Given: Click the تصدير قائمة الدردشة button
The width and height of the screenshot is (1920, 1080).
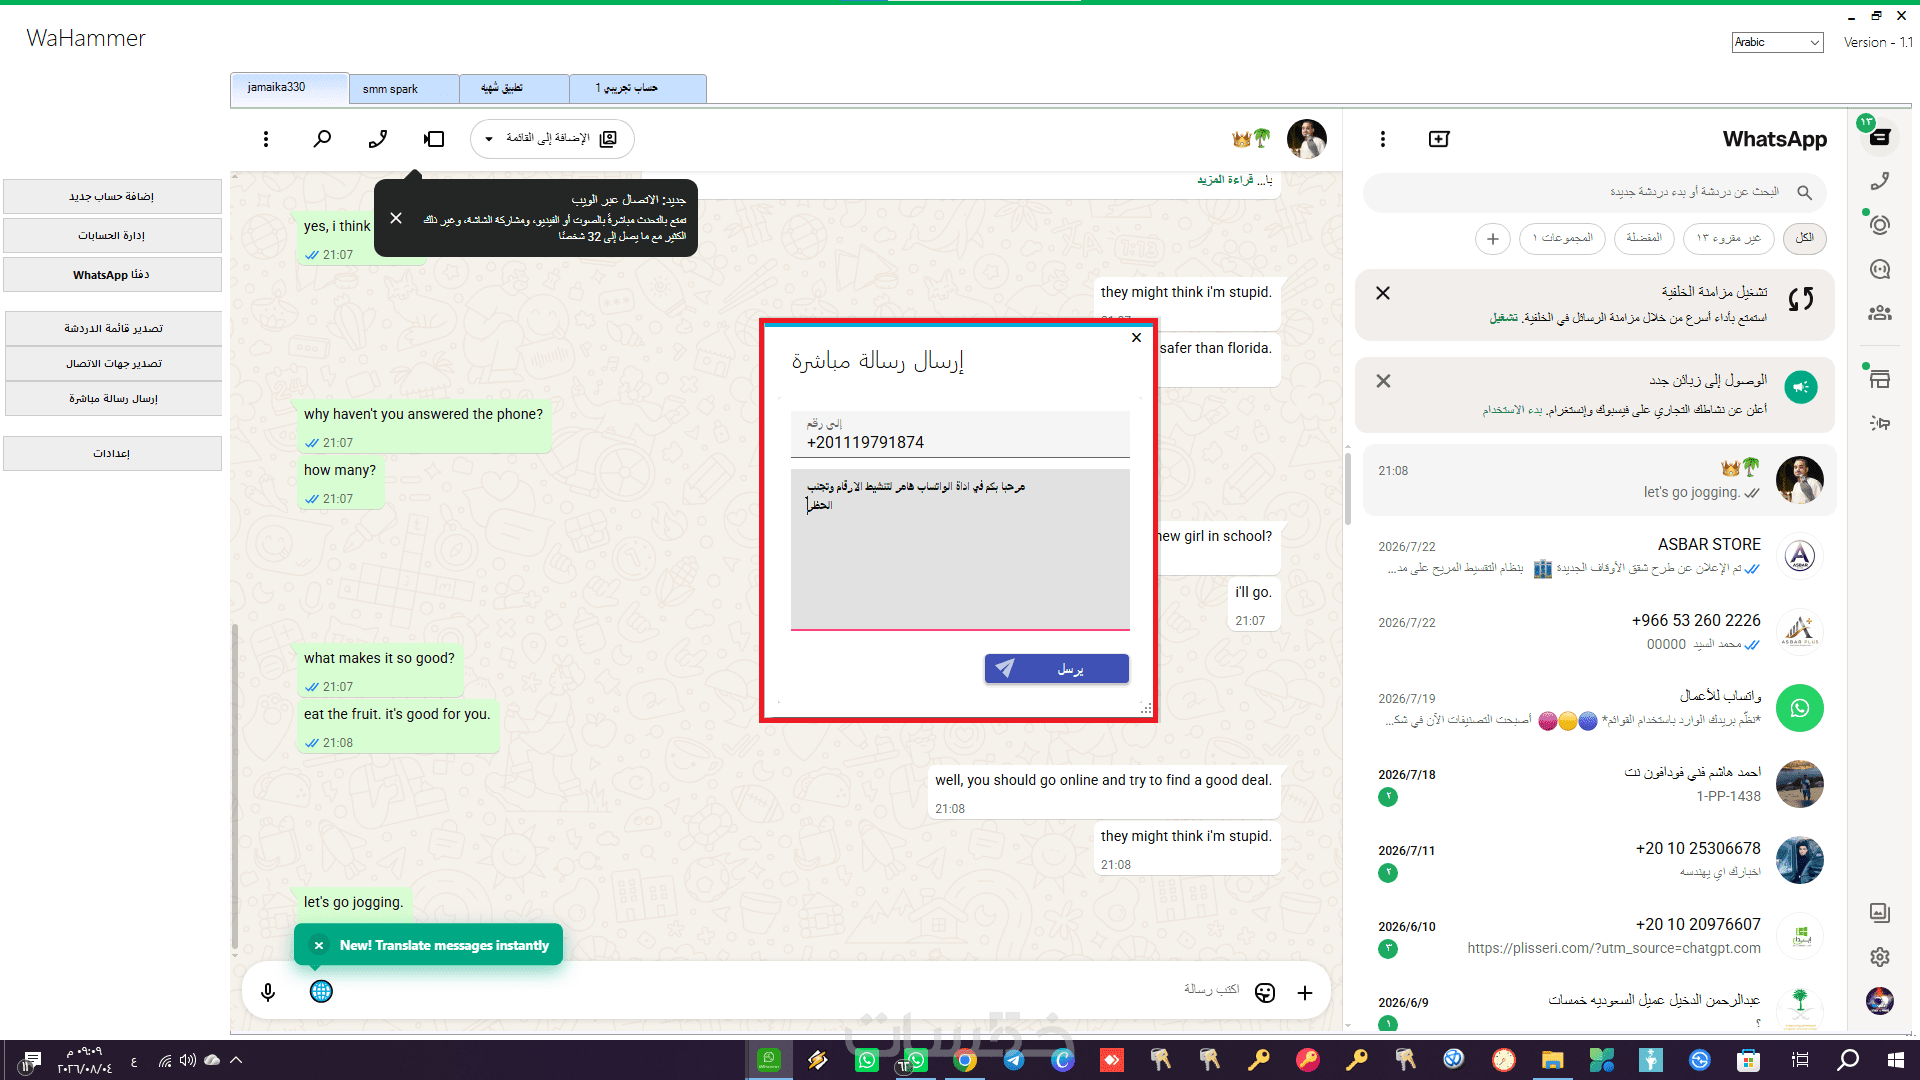Looking at the screenshot, I should tap(113, 328).
